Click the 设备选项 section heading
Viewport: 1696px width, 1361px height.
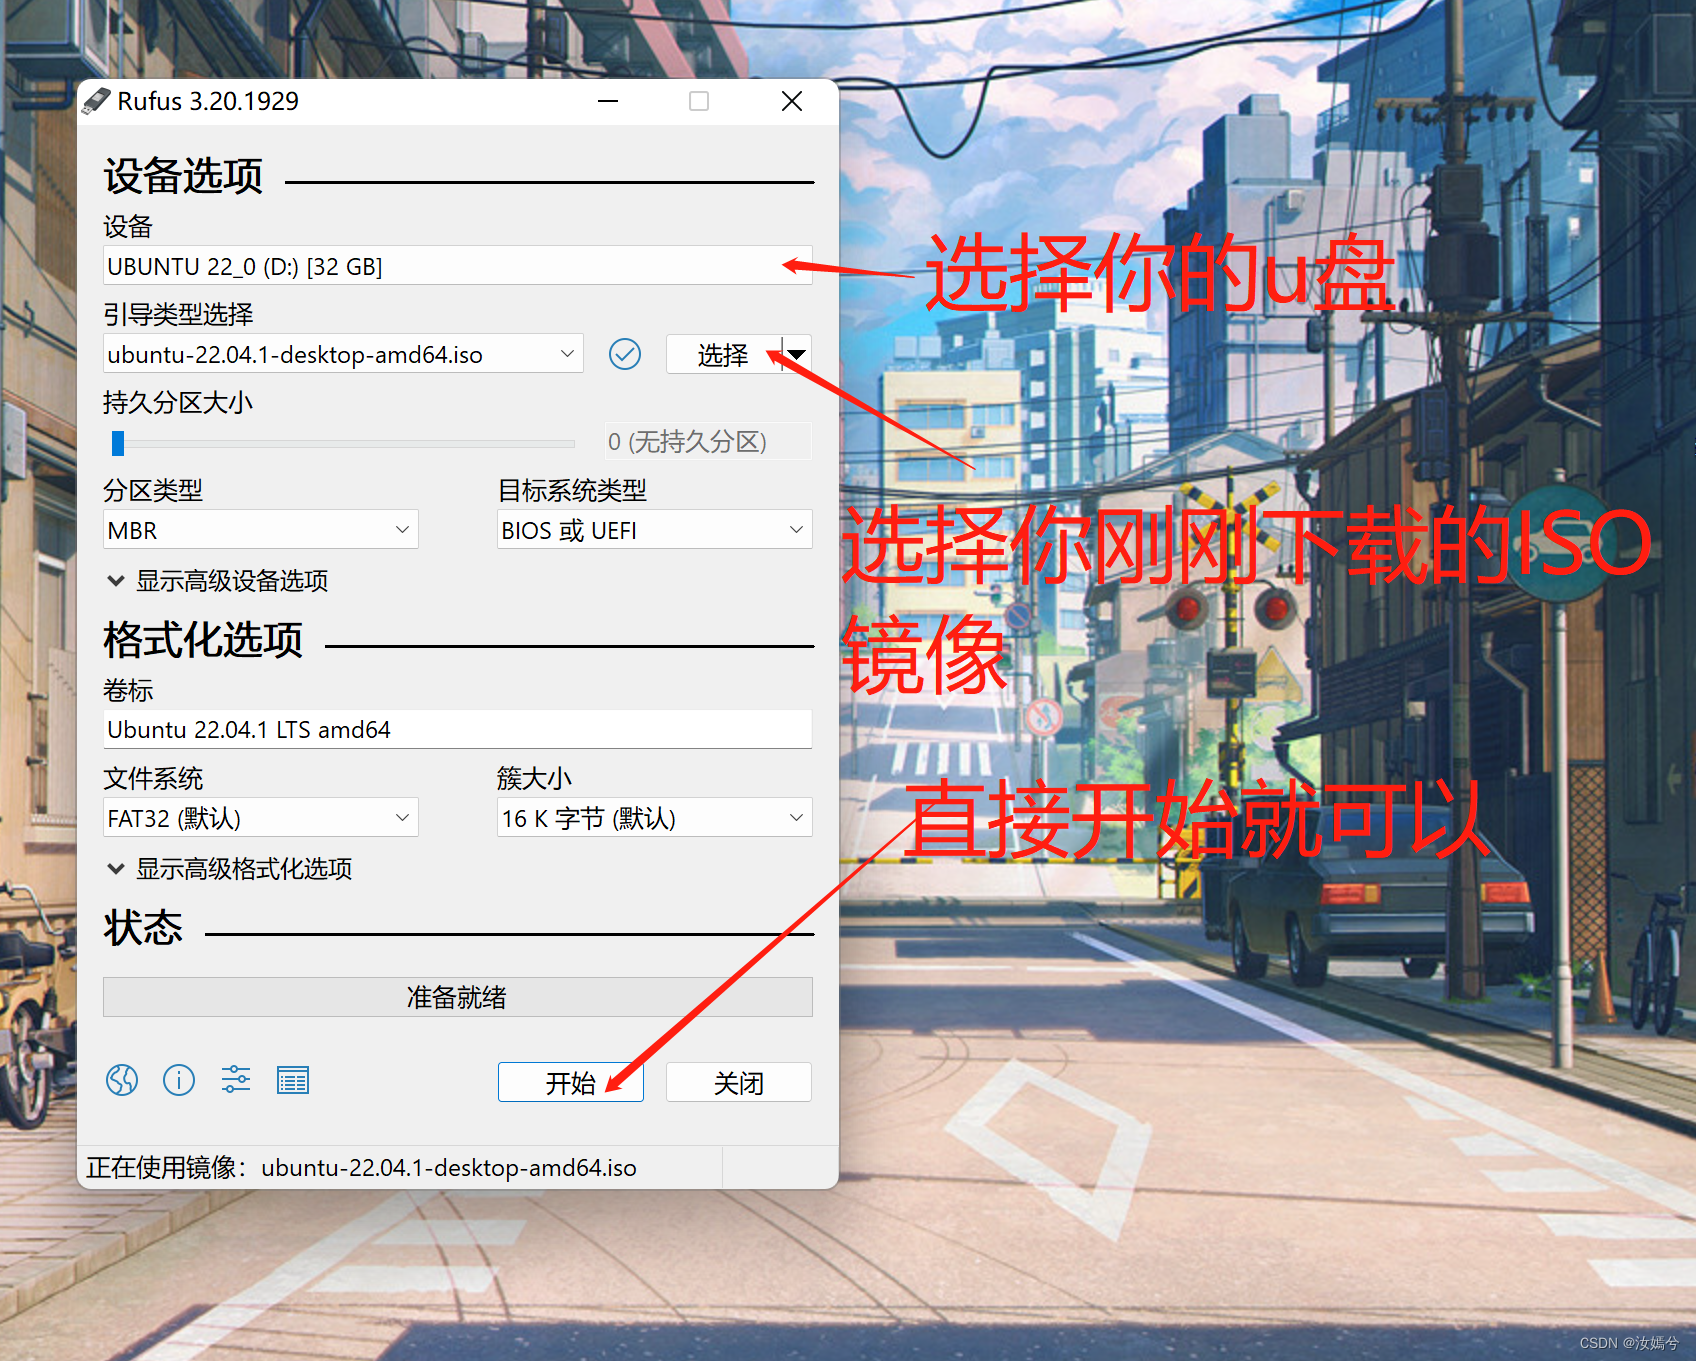(x=183, y=177)
